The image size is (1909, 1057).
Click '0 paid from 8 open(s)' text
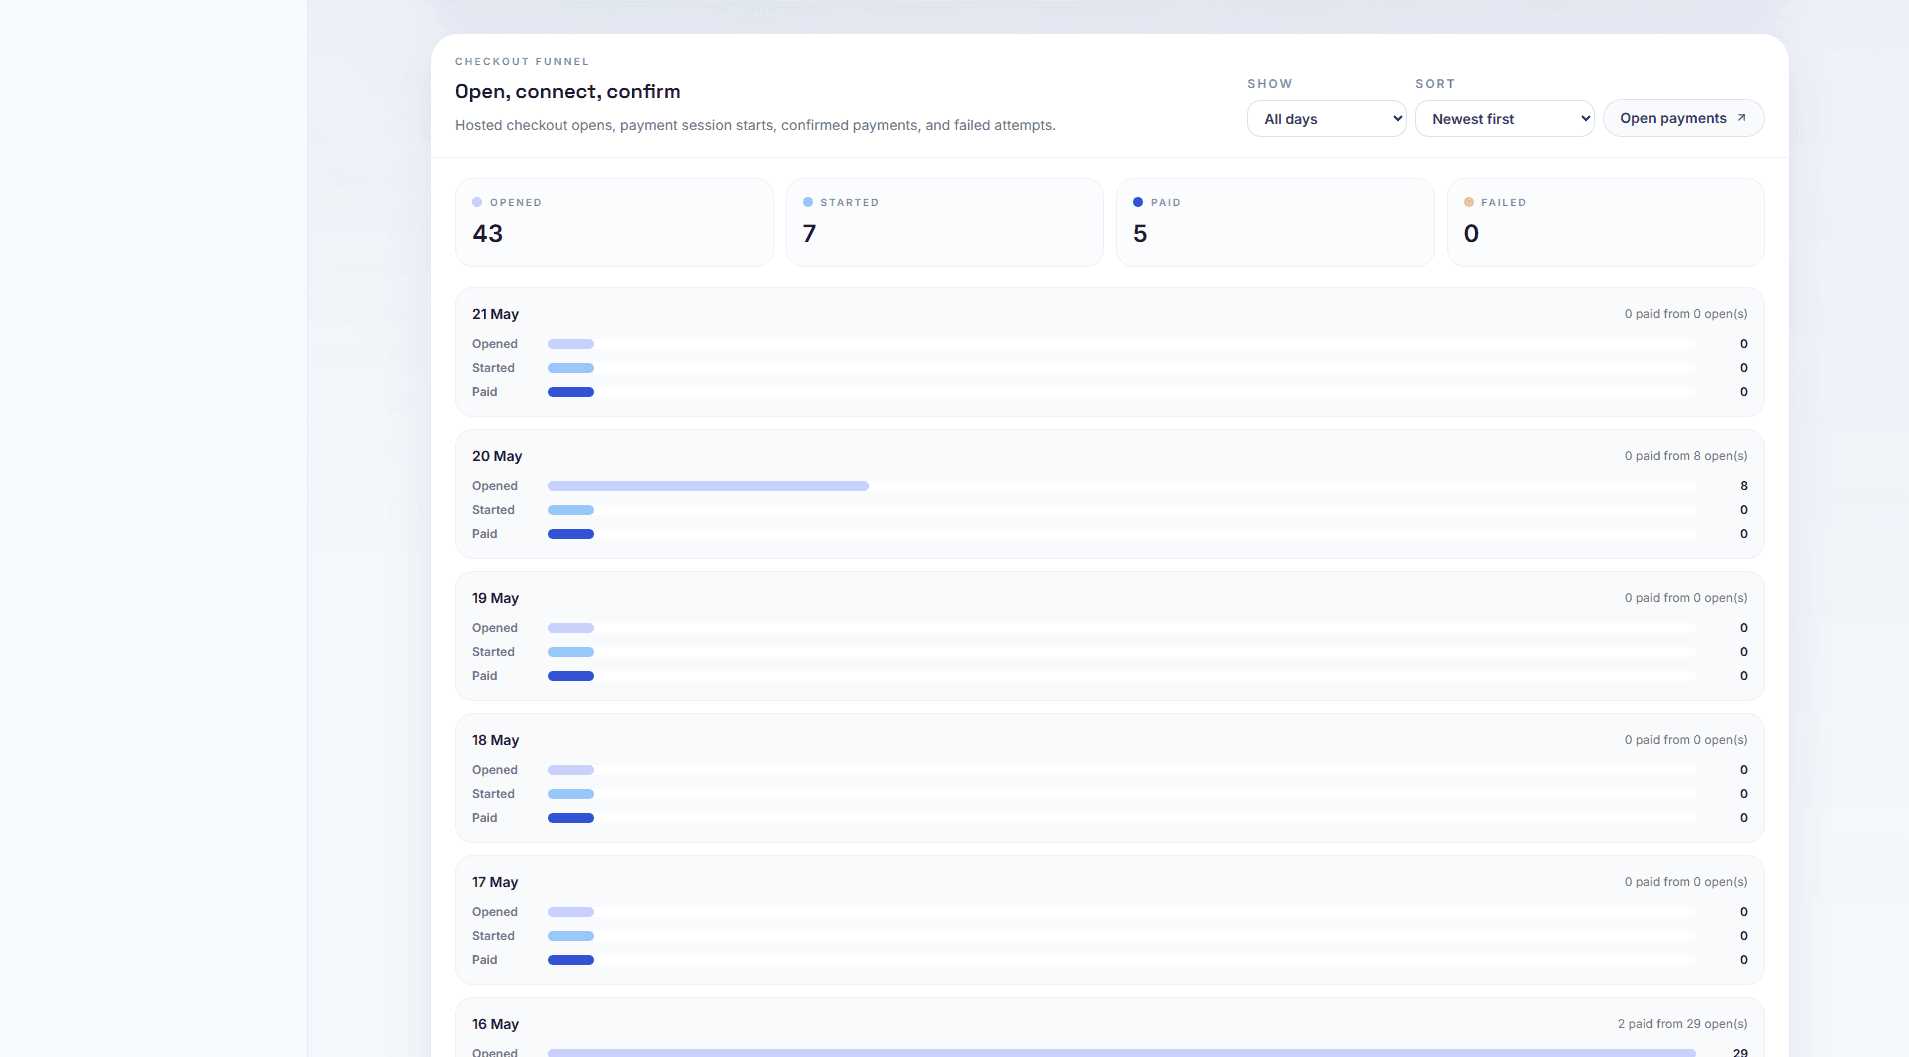coord(1686,456)
